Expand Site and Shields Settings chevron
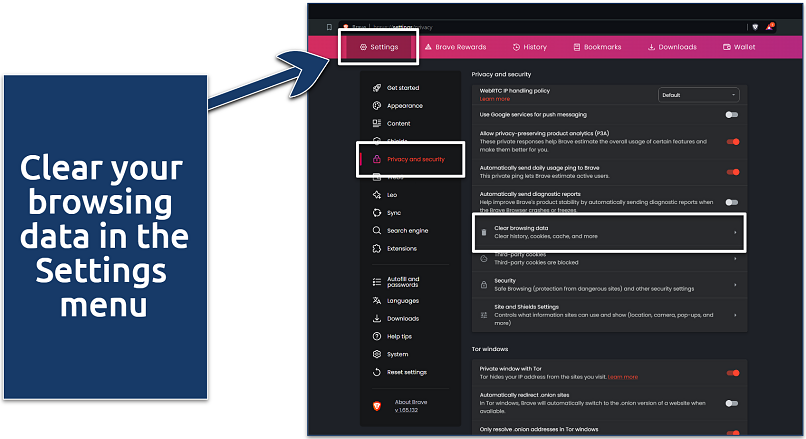This screenshot has width=806, height=439. pyautogui.click(x=735, y=315)
